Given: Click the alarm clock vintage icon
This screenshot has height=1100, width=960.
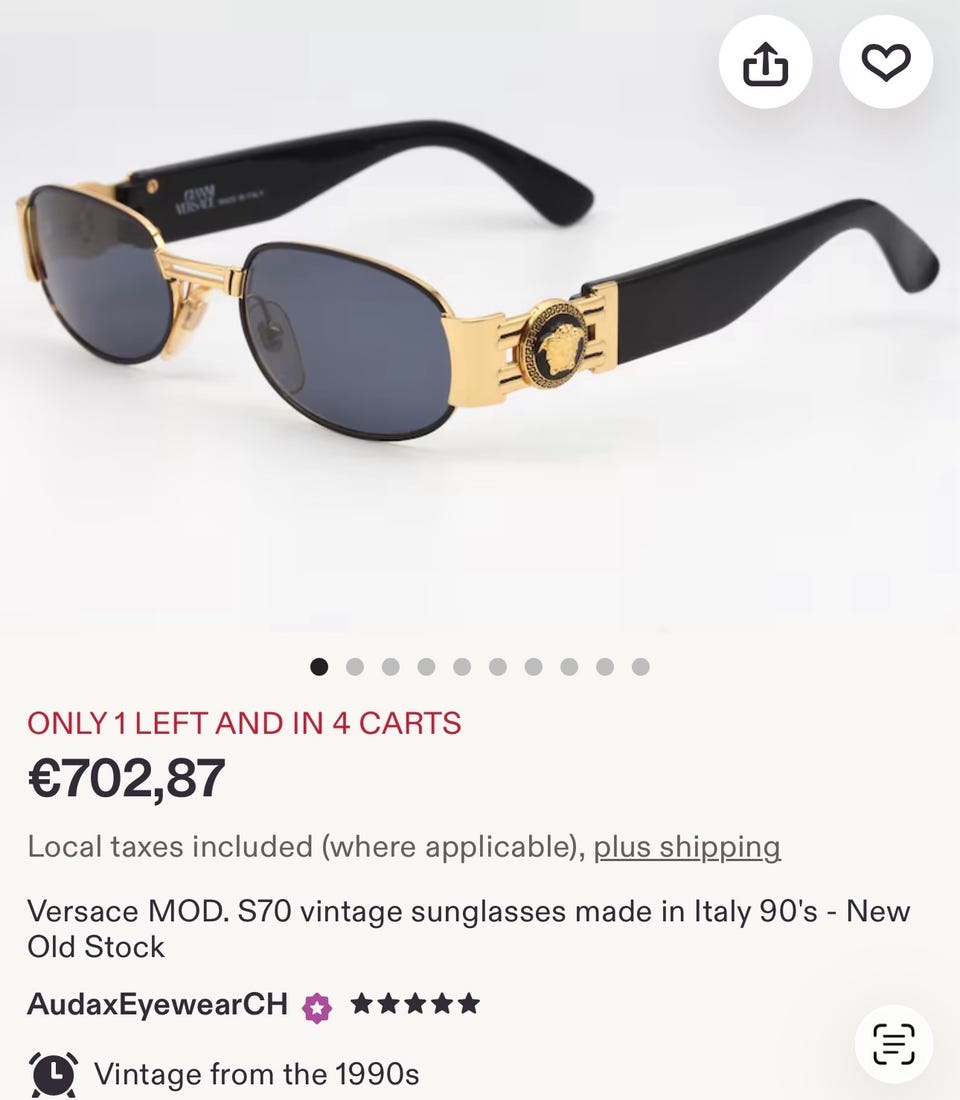Looking at the screenshot, I should click(53, 1074).
